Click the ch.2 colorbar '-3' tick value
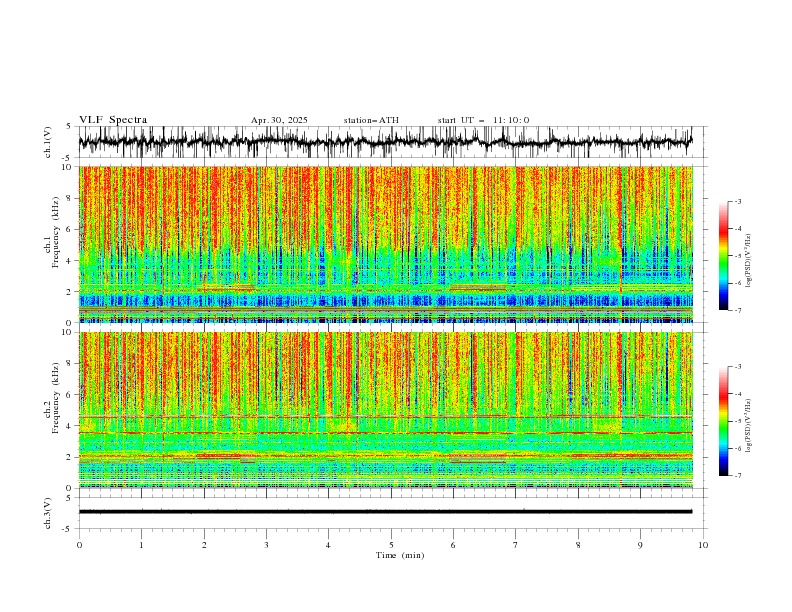The image size is (792, 612). coord(738,367)
